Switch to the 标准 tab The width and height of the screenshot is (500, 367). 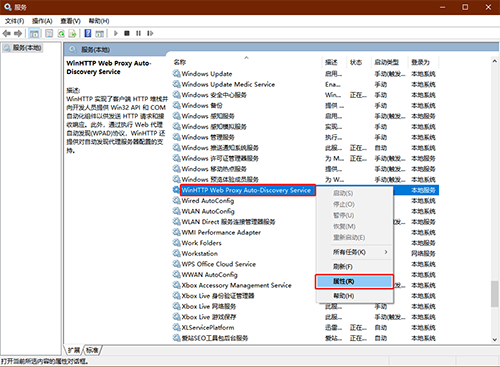pos(92,350)
